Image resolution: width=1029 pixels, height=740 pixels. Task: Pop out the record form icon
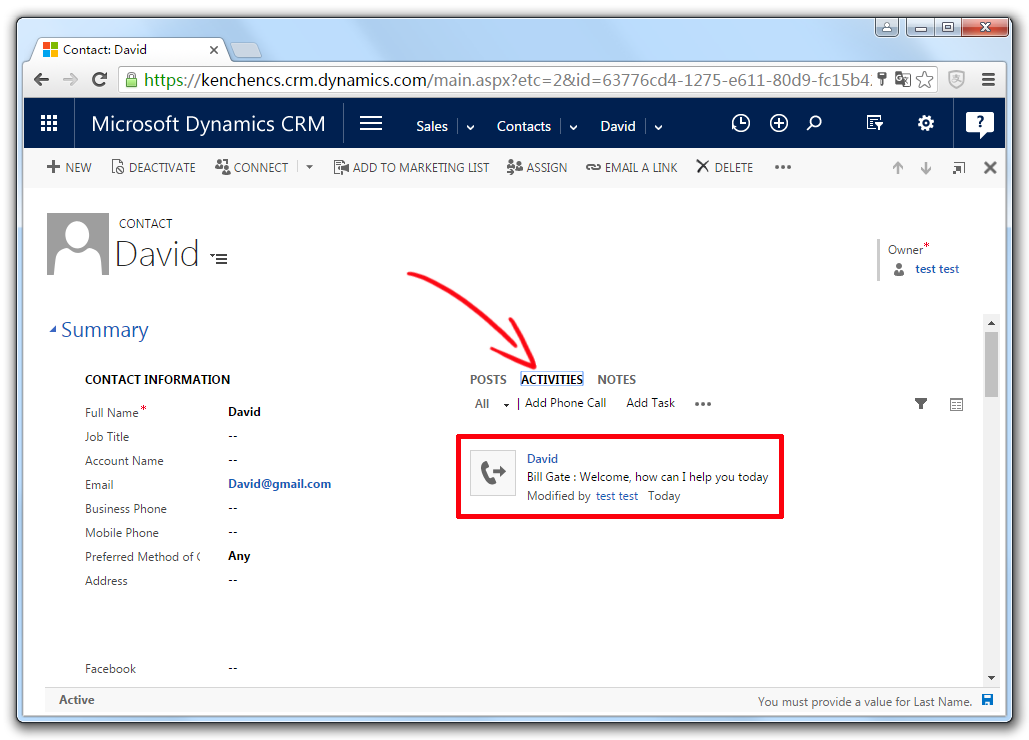point(959,168)
